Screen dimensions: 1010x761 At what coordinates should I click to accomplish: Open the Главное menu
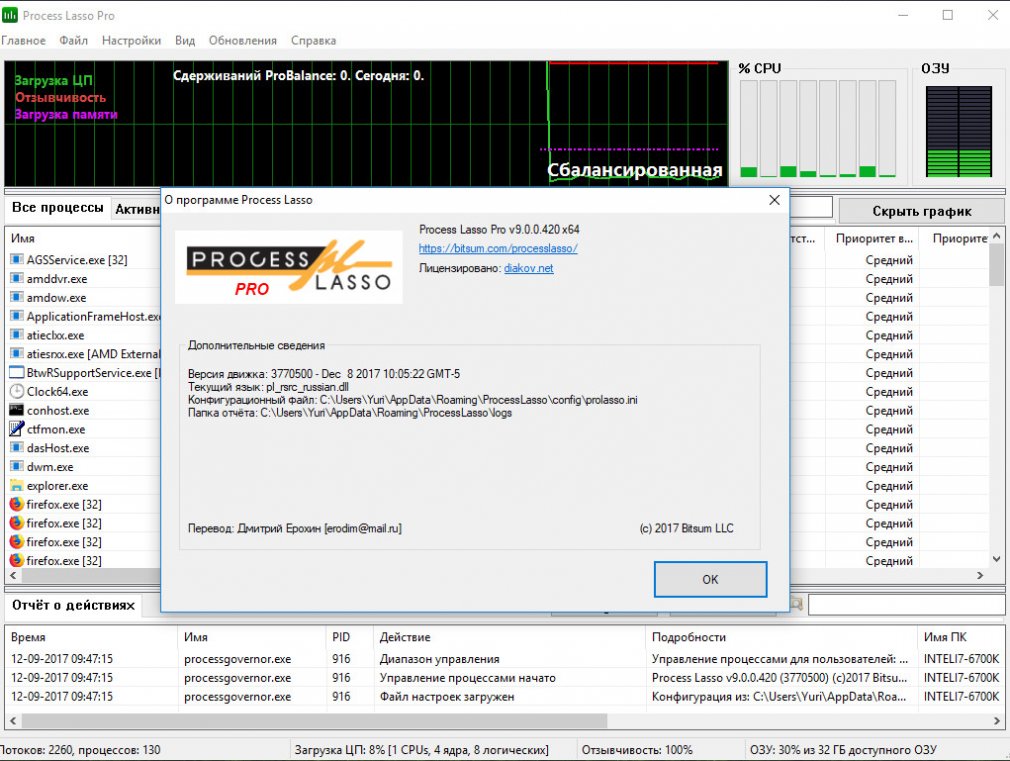(x=23, y=41)
